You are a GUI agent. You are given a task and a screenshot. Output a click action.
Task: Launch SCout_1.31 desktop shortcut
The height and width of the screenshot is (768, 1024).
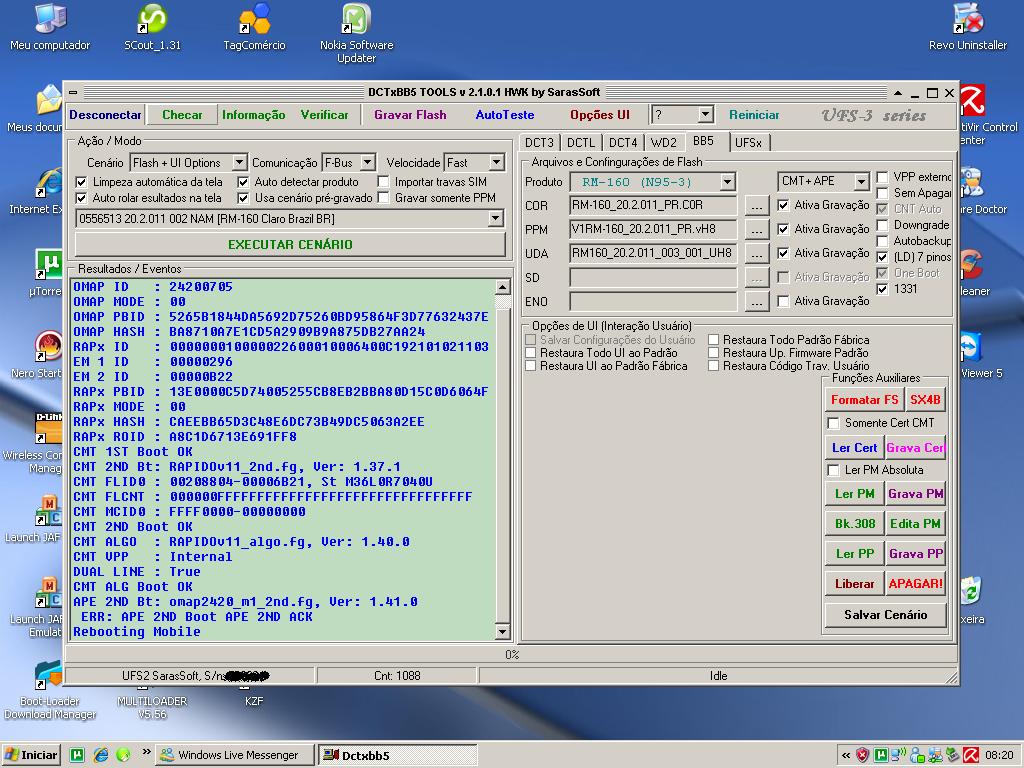[x=152, y=27]
